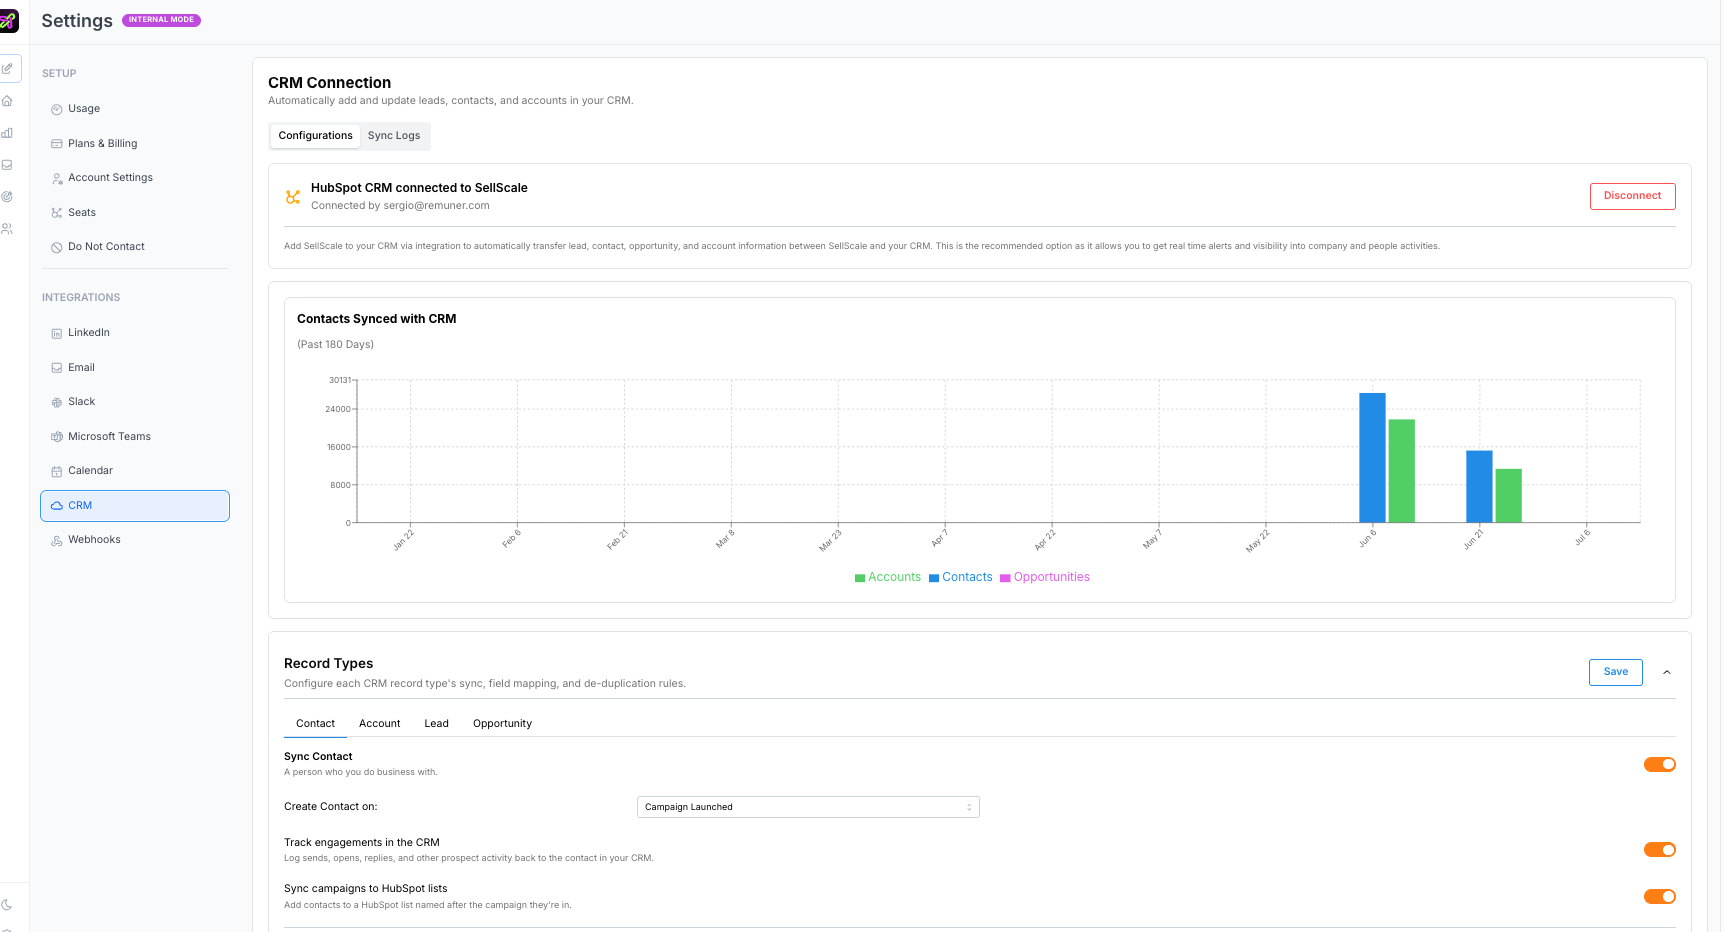
Task: Click the blue Contacts legend swatch
Action: pos(934,578)
